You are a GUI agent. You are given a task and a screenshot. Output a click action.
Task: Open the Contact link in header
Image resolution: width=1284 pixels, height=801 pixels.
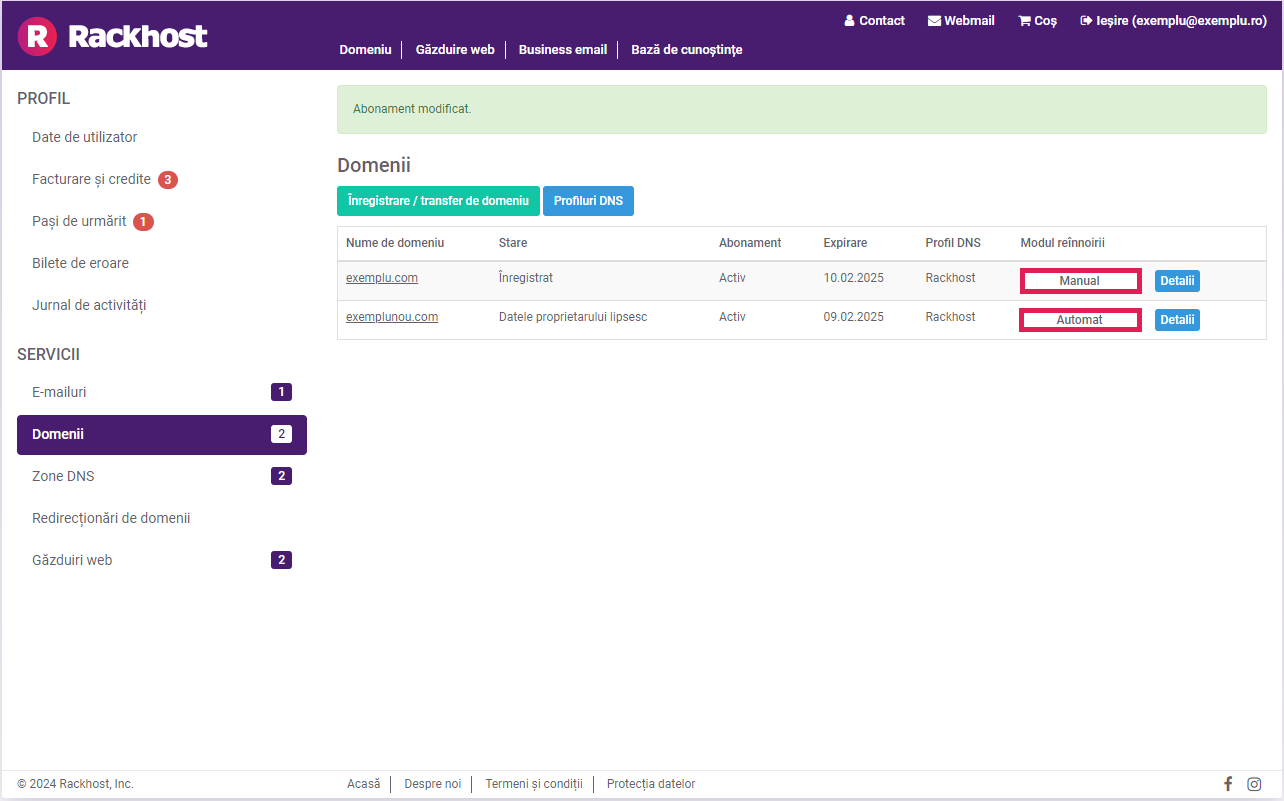tap(875, 20)
